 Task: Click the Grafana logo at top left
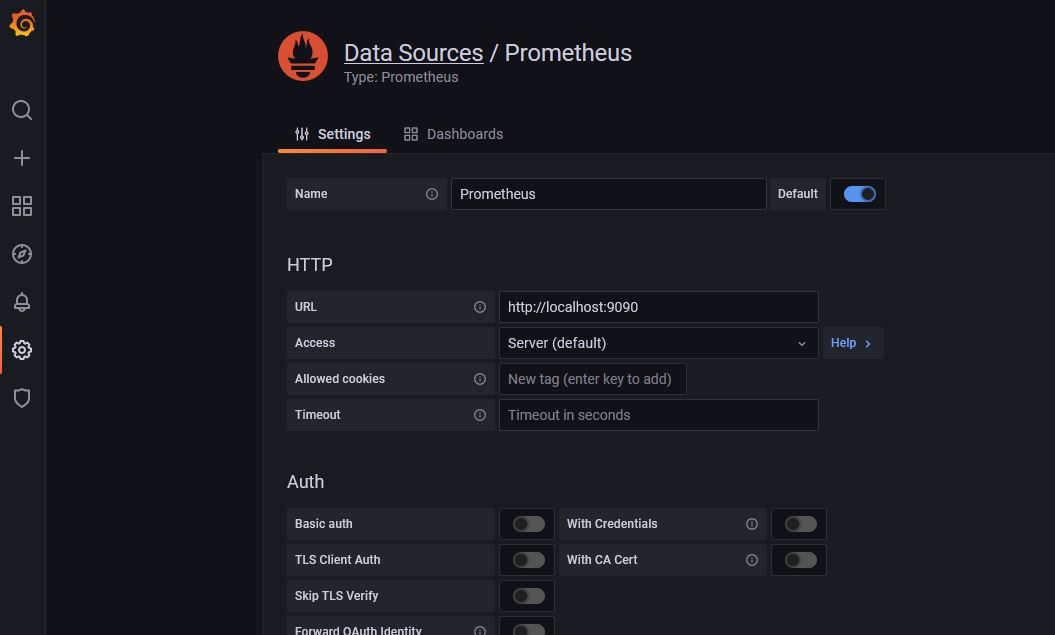(x=21, y=22)
